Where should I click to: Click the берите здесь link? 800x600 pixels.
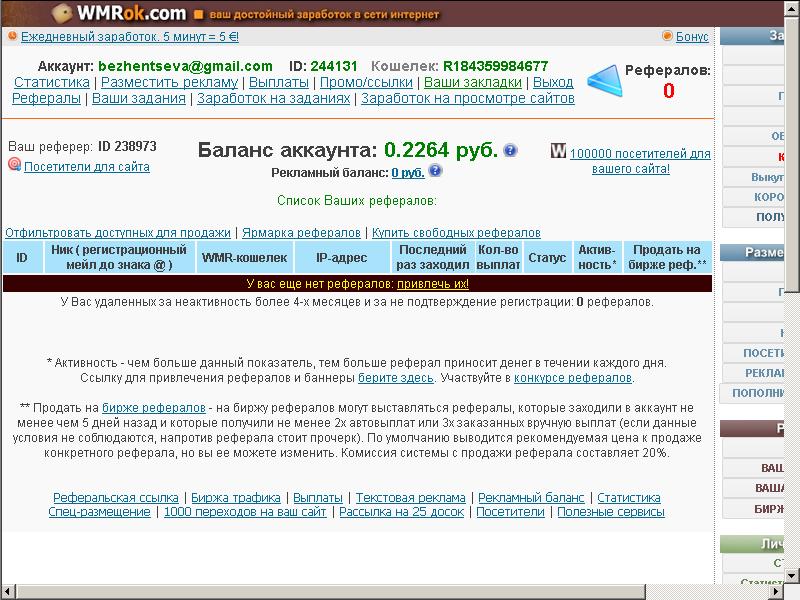click(x=396, y=378)
